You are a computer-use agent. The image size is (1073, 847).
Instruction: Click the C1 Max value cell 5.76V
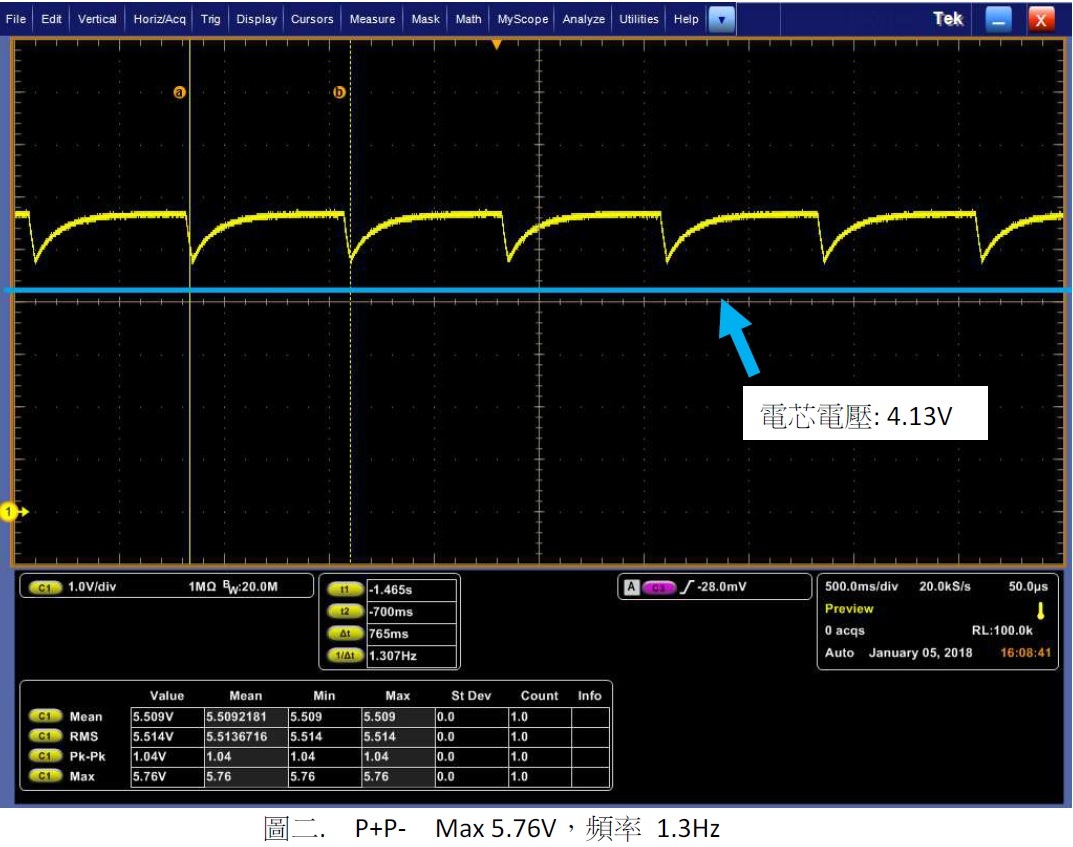[x=166, y=777]
